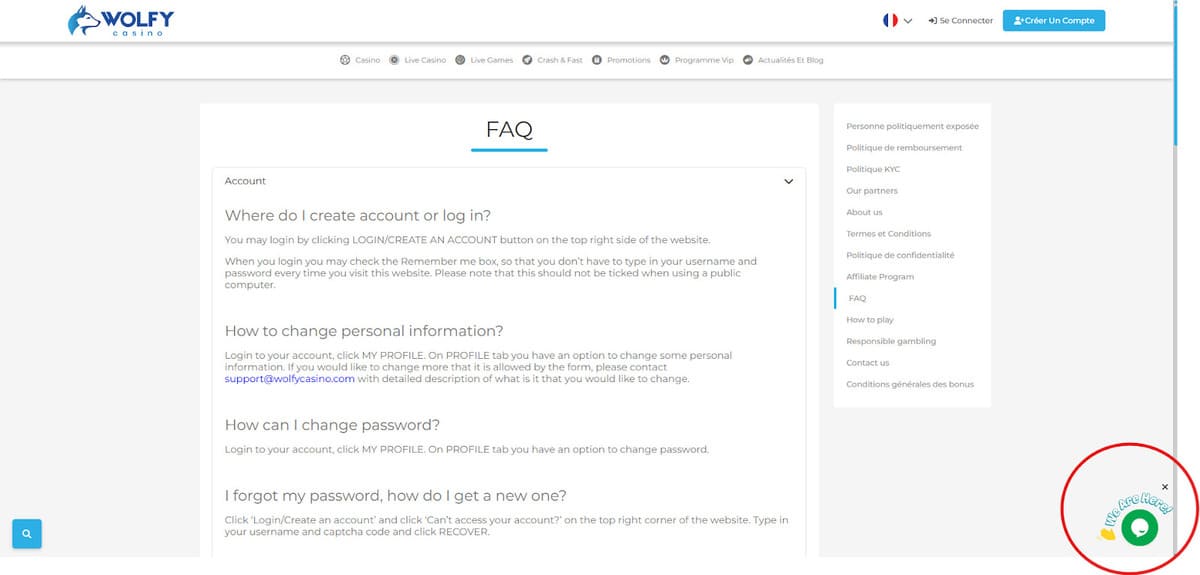Open Affiliate Program sidebar link
Screen dimensions: 1200x575
880,277
